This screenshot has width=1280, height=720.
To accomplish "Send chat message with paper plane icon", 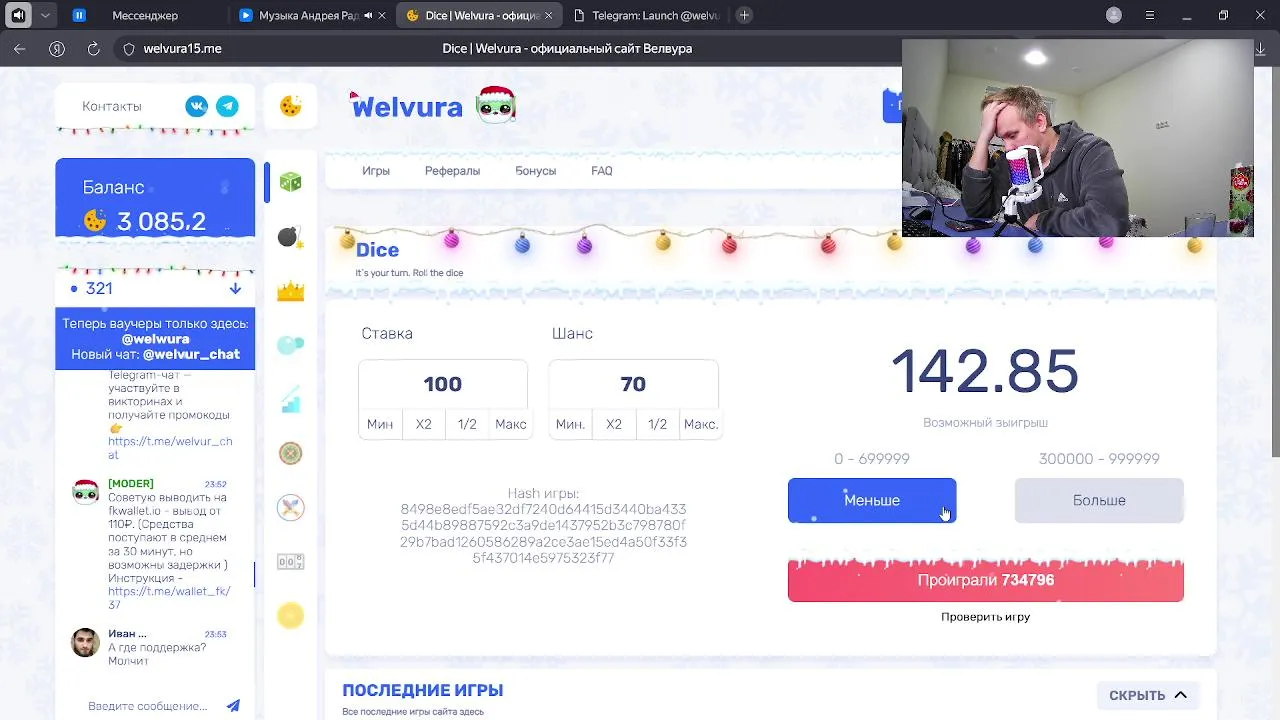I will tap(233, 706).
